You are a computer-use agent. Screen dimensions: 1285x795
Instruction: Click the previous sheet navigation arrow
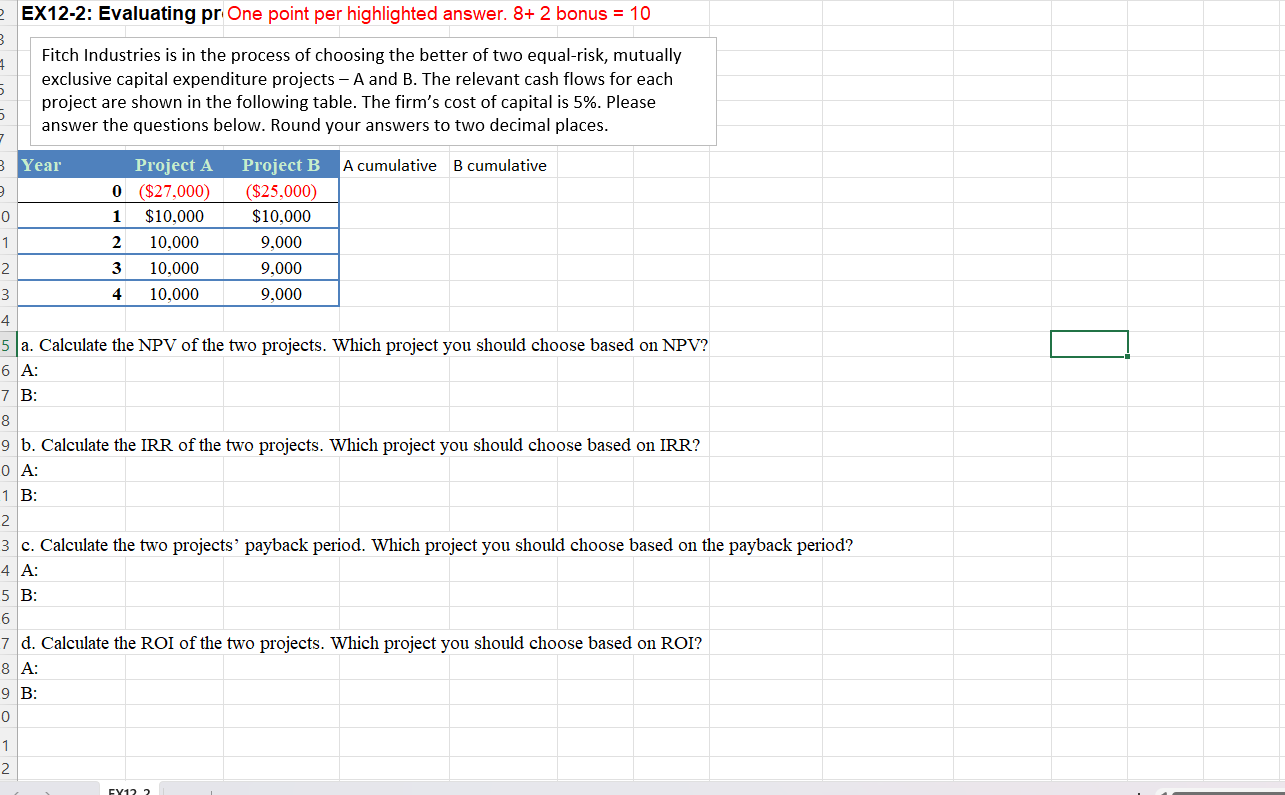pos(15,790)
